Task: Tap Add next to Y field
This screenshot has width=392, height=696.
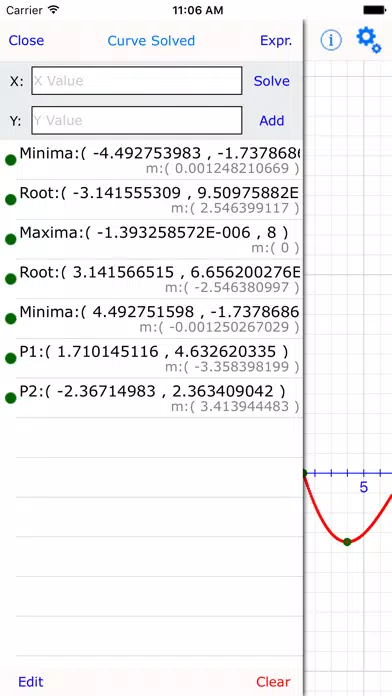Action: pyautogui.click(x=272, y=120)
